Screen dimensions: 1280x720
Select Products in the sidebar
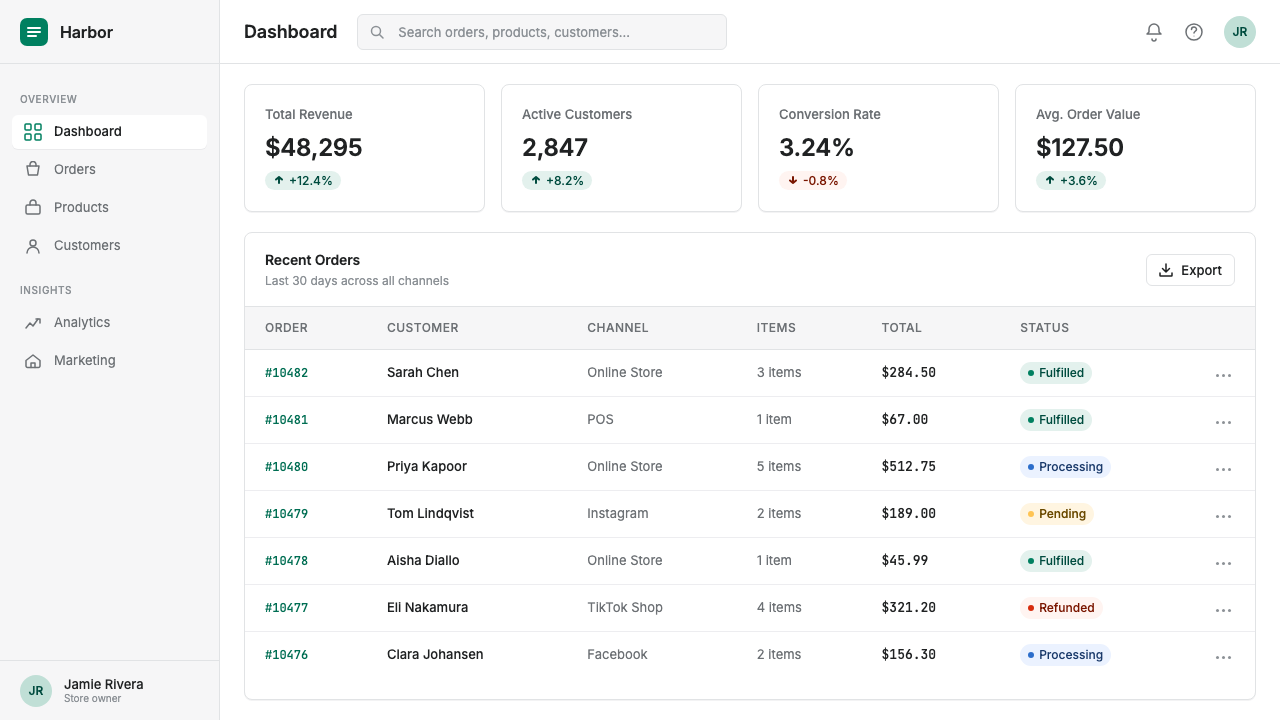click(110, 208)
